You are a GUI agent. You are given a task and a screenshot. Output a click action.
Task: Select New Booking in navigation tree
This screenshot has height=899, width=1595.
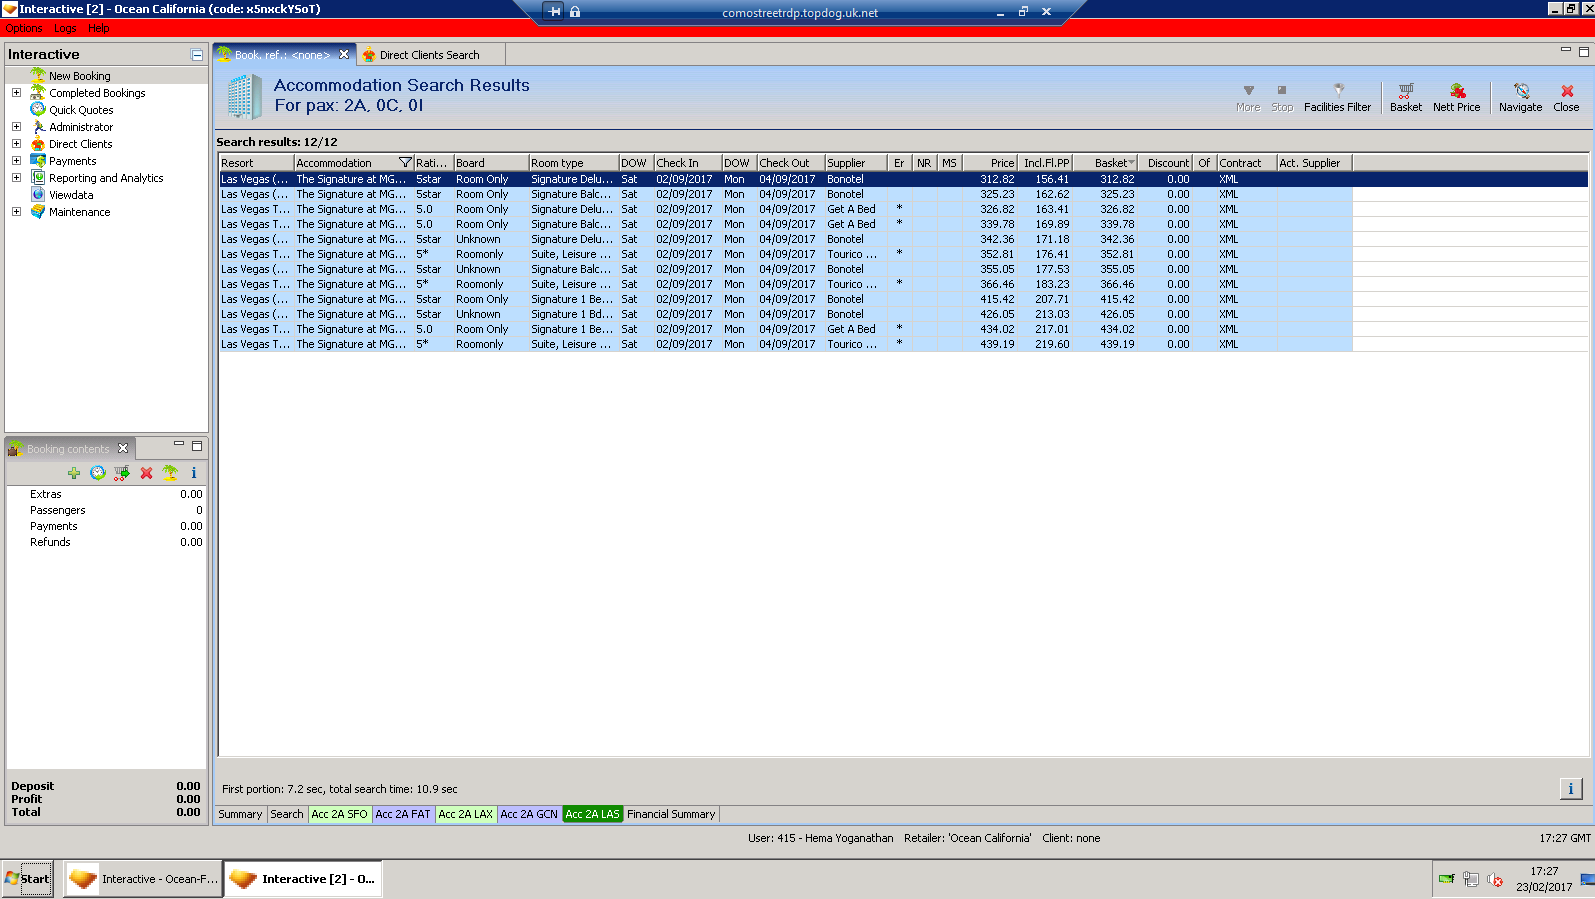[x=80, y=76]
